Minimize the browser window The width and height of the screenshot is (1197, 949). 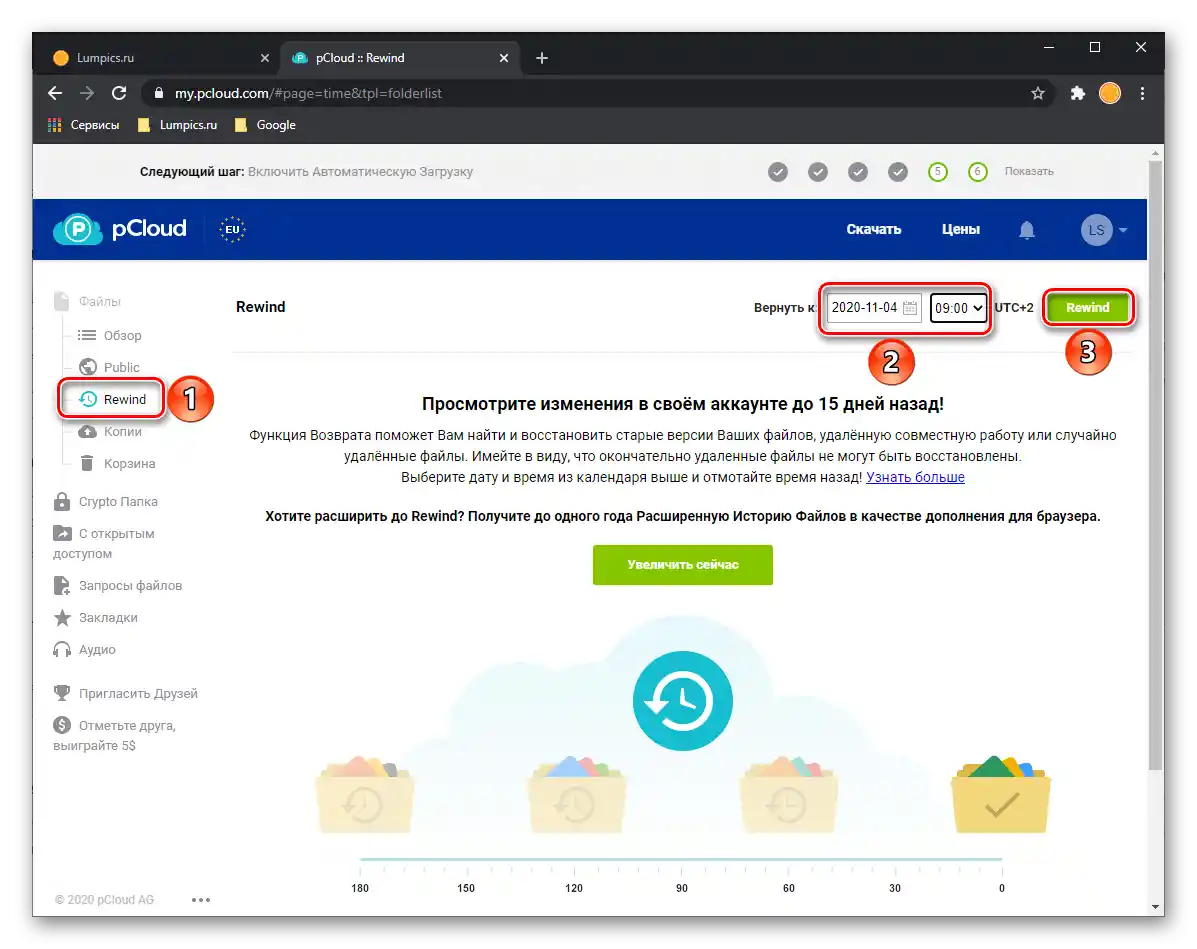1049,47
